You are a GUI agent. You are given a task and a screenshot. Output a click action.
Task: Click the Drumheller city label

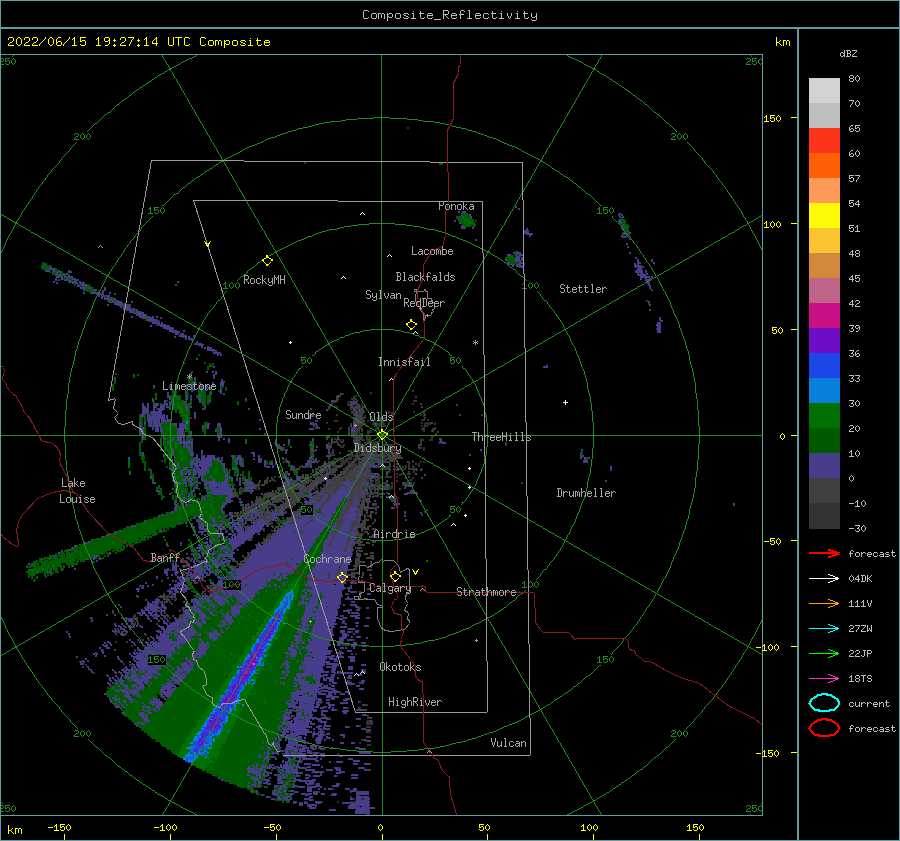[586, 493]
